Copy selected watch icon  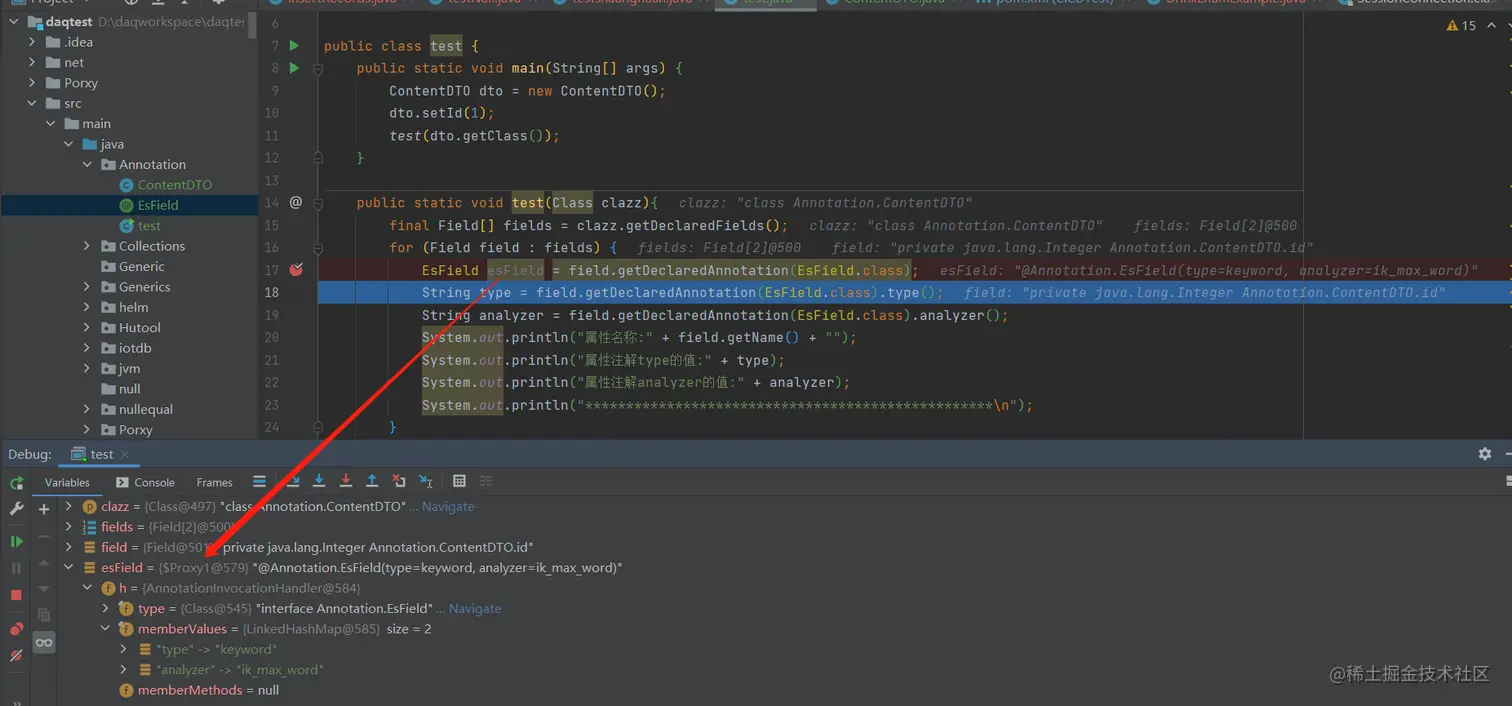pyautogui.click(x=44, y=615)
